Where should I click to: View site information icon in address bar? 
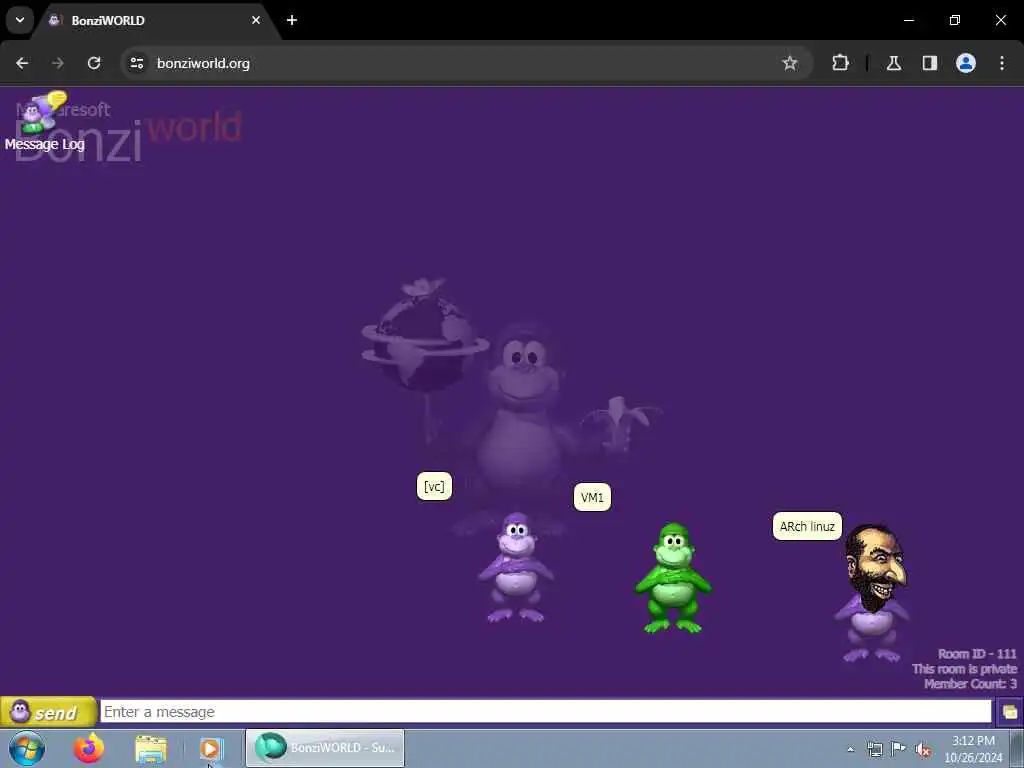(136, 63)
